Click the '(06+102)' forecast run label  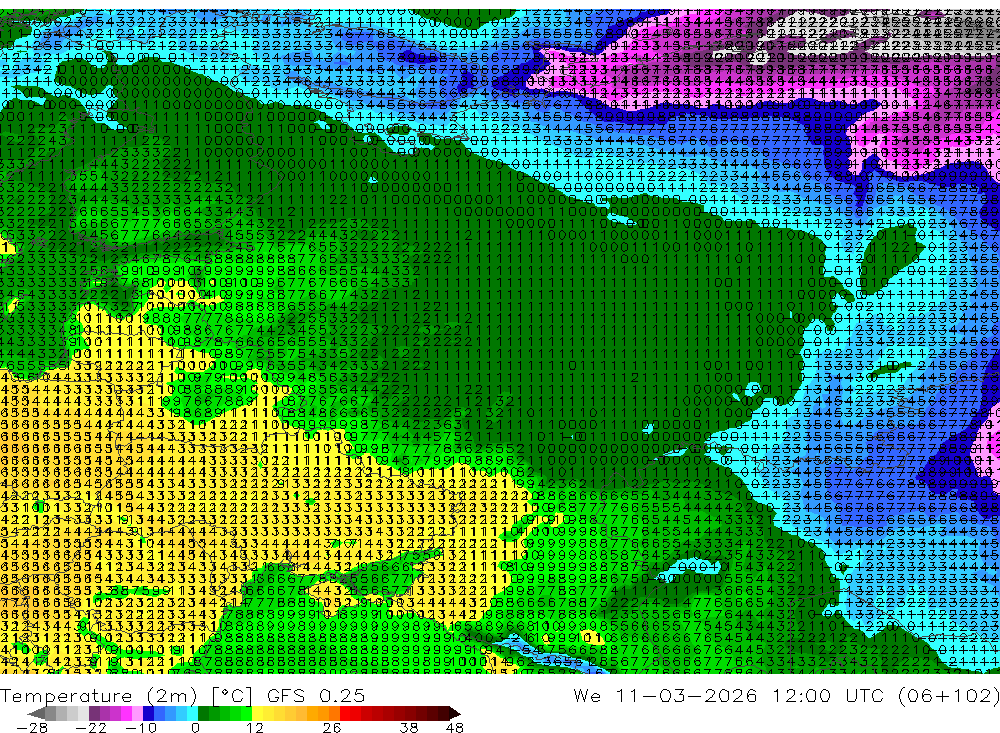tap(948, 696)
